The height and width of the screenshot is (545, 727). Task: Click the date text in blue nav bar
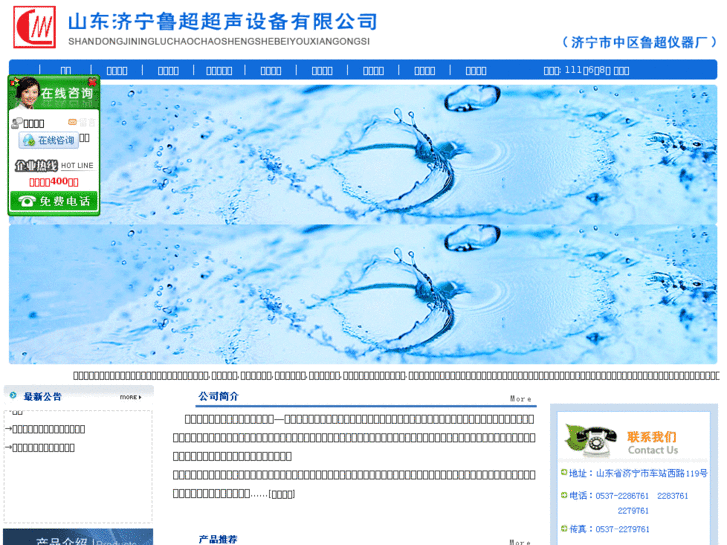tap(586, 71)
